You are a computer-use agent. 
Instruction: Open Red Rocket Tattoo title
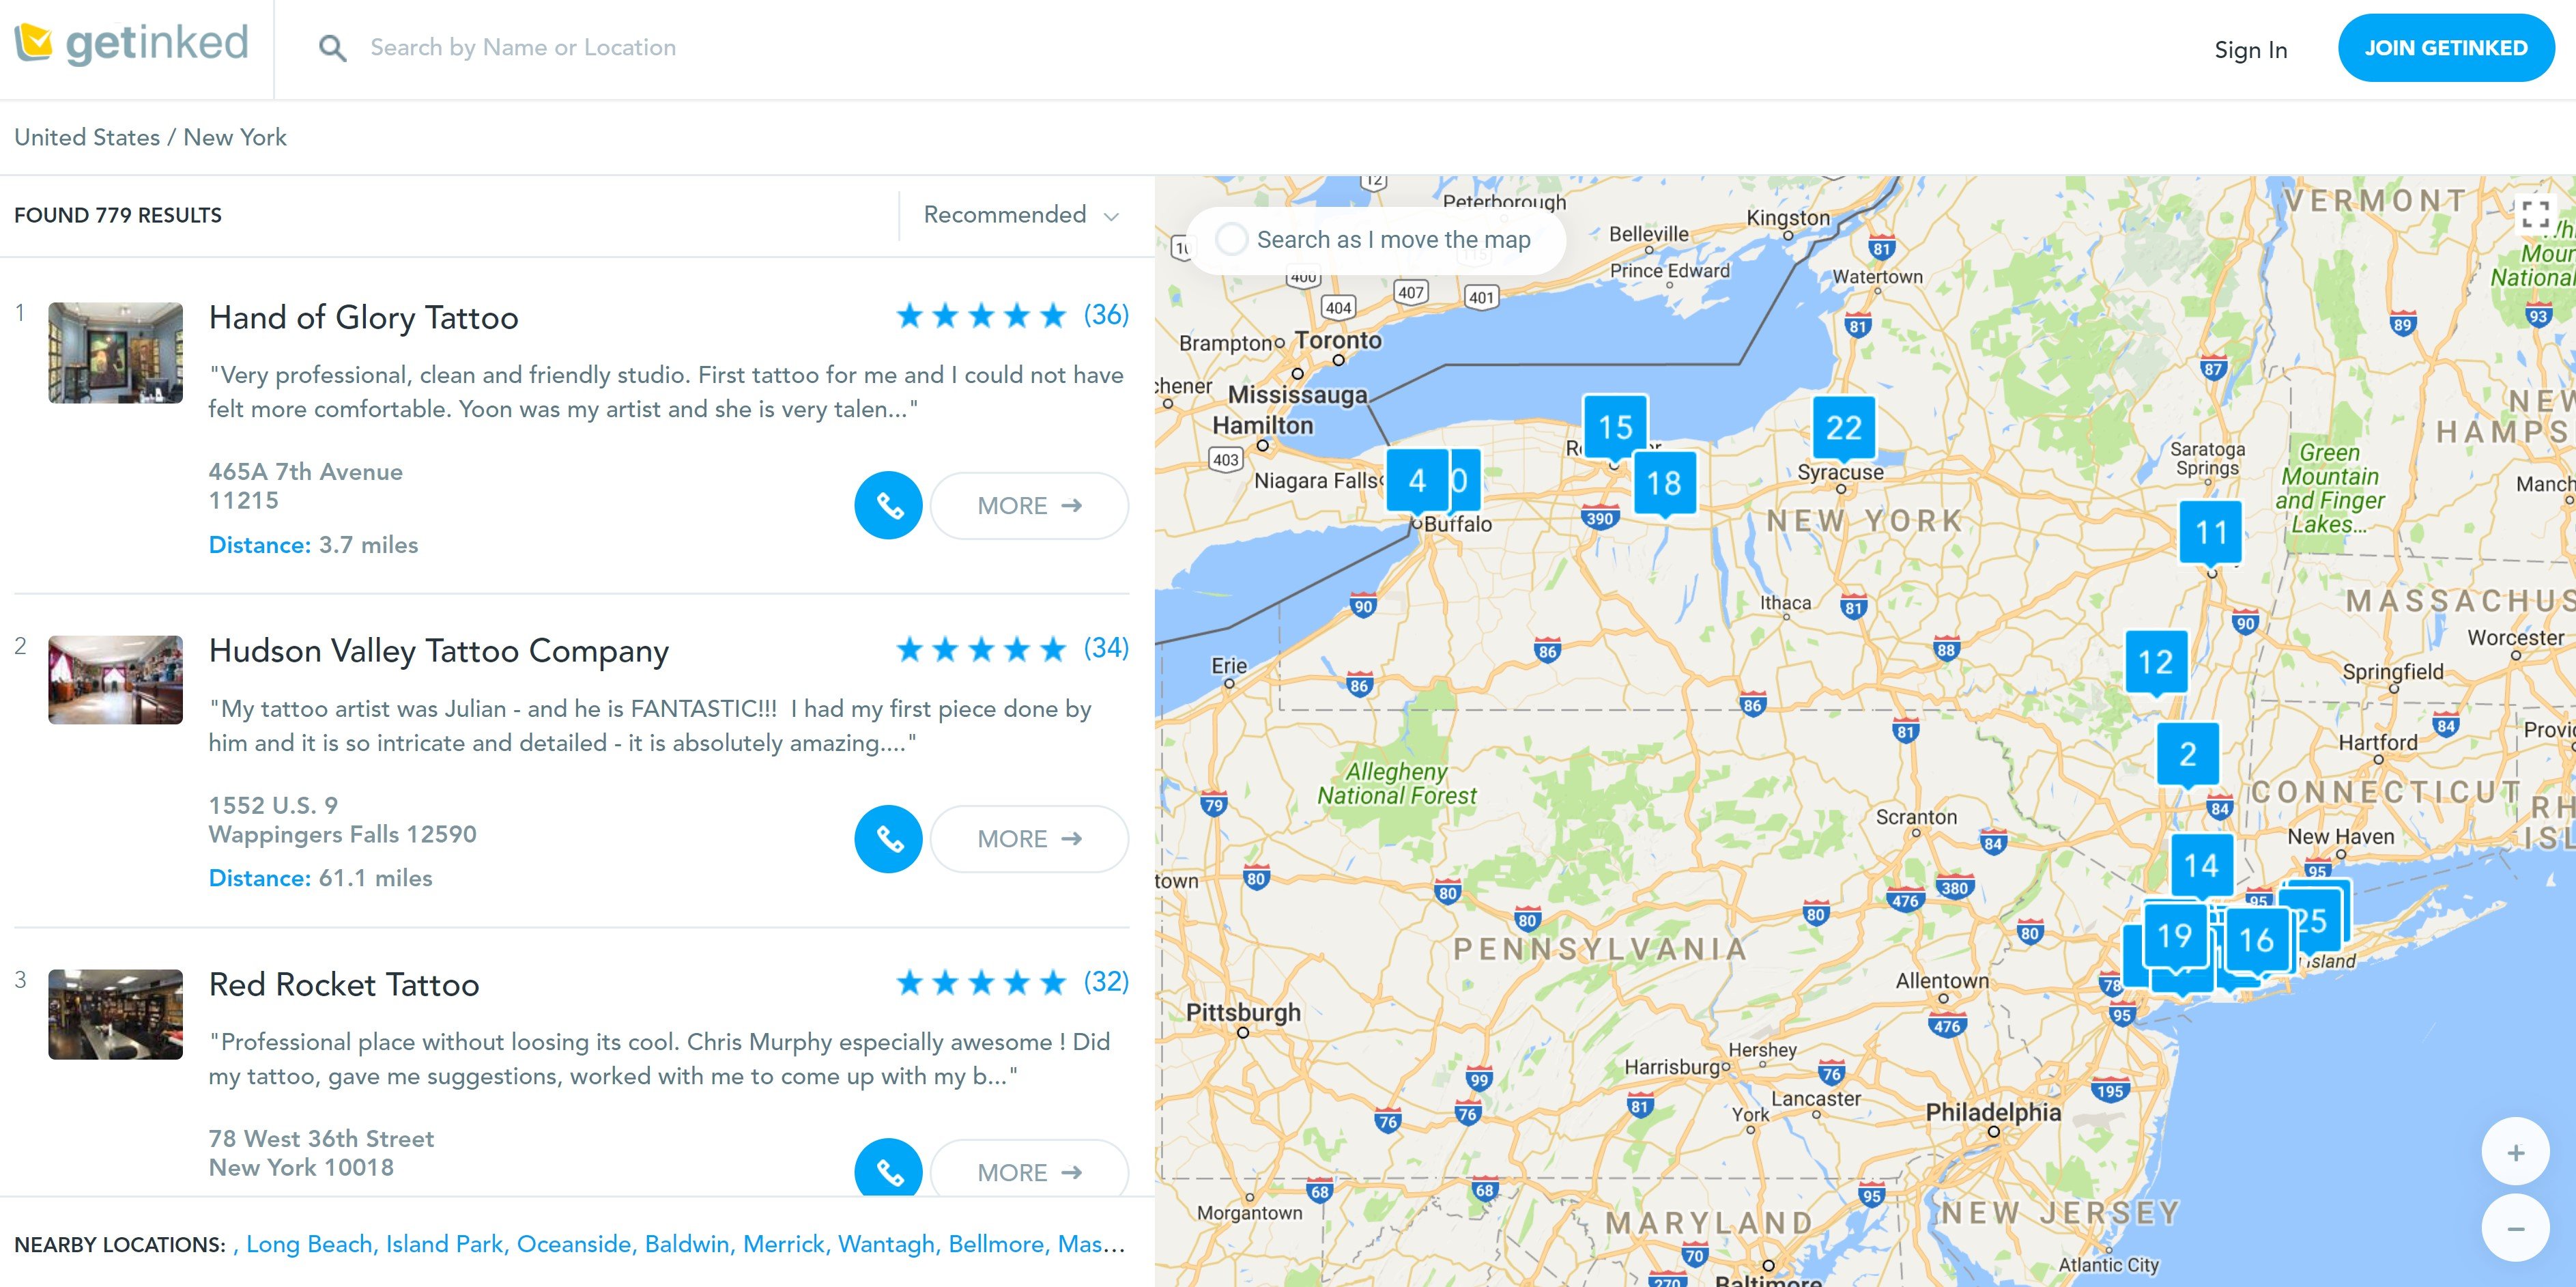coord(344,985)
